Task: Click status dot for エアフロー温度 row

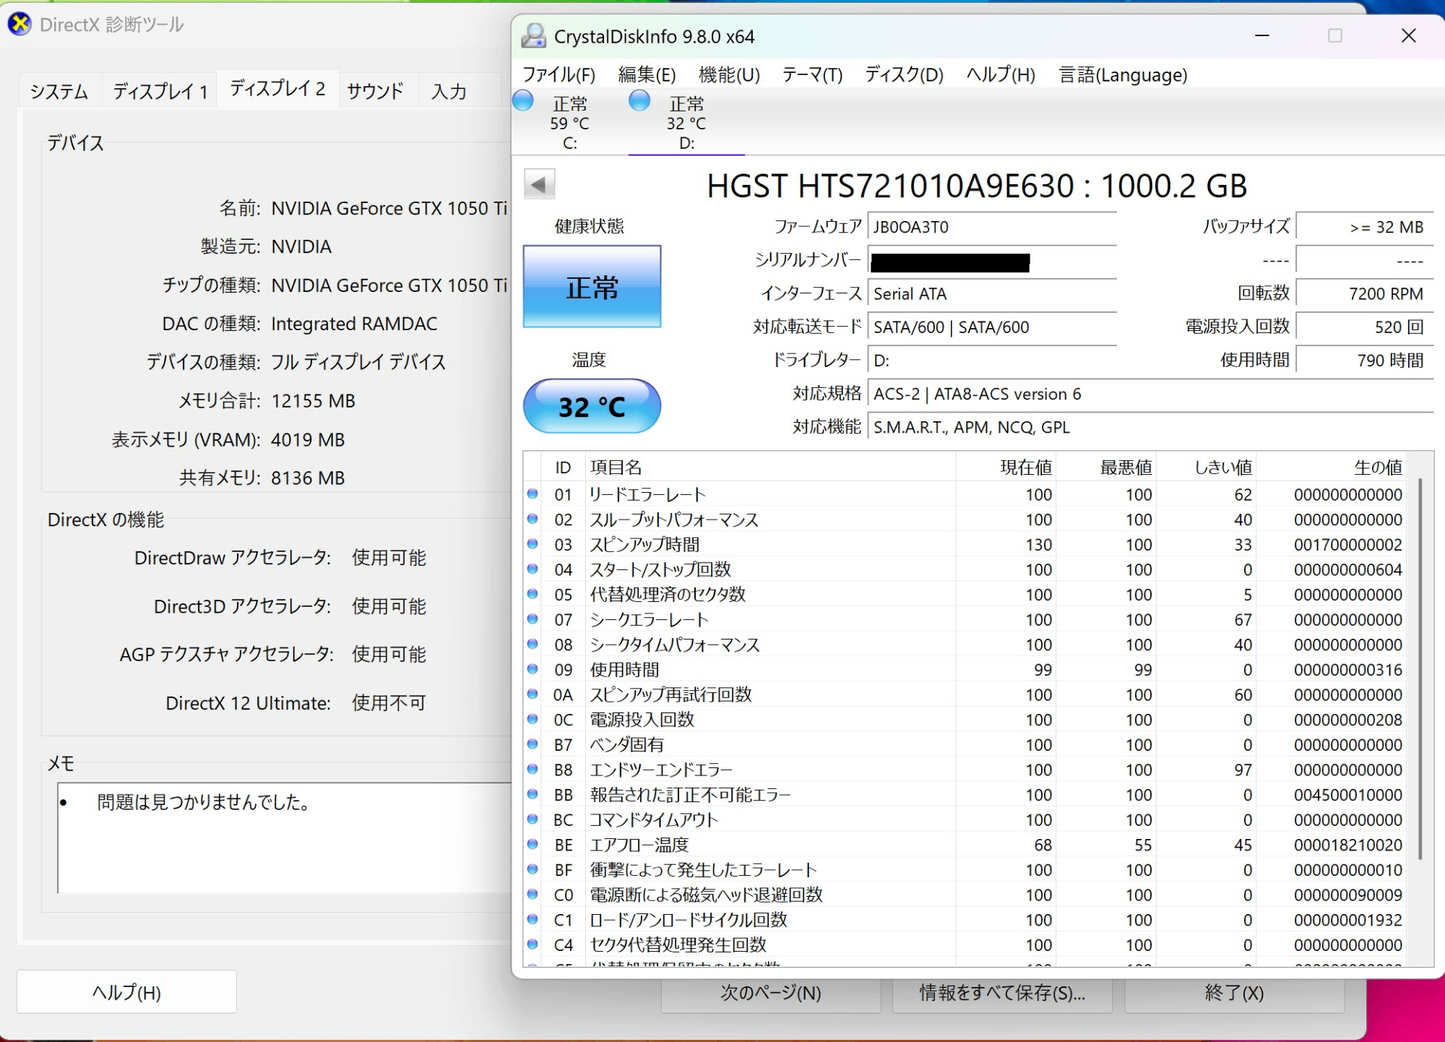Action: point(533,844)
